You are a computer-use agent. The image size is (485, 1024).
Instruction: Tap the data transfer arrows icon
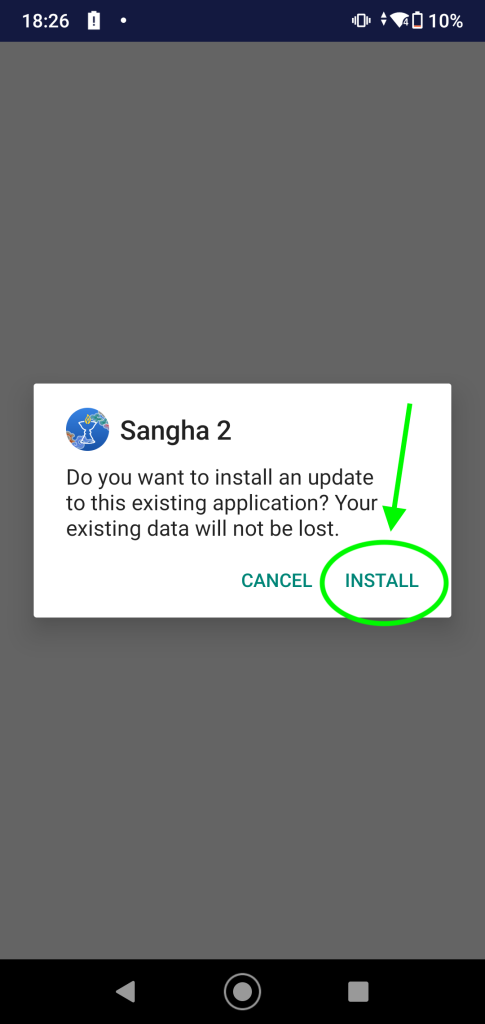(x=384, y=20)
